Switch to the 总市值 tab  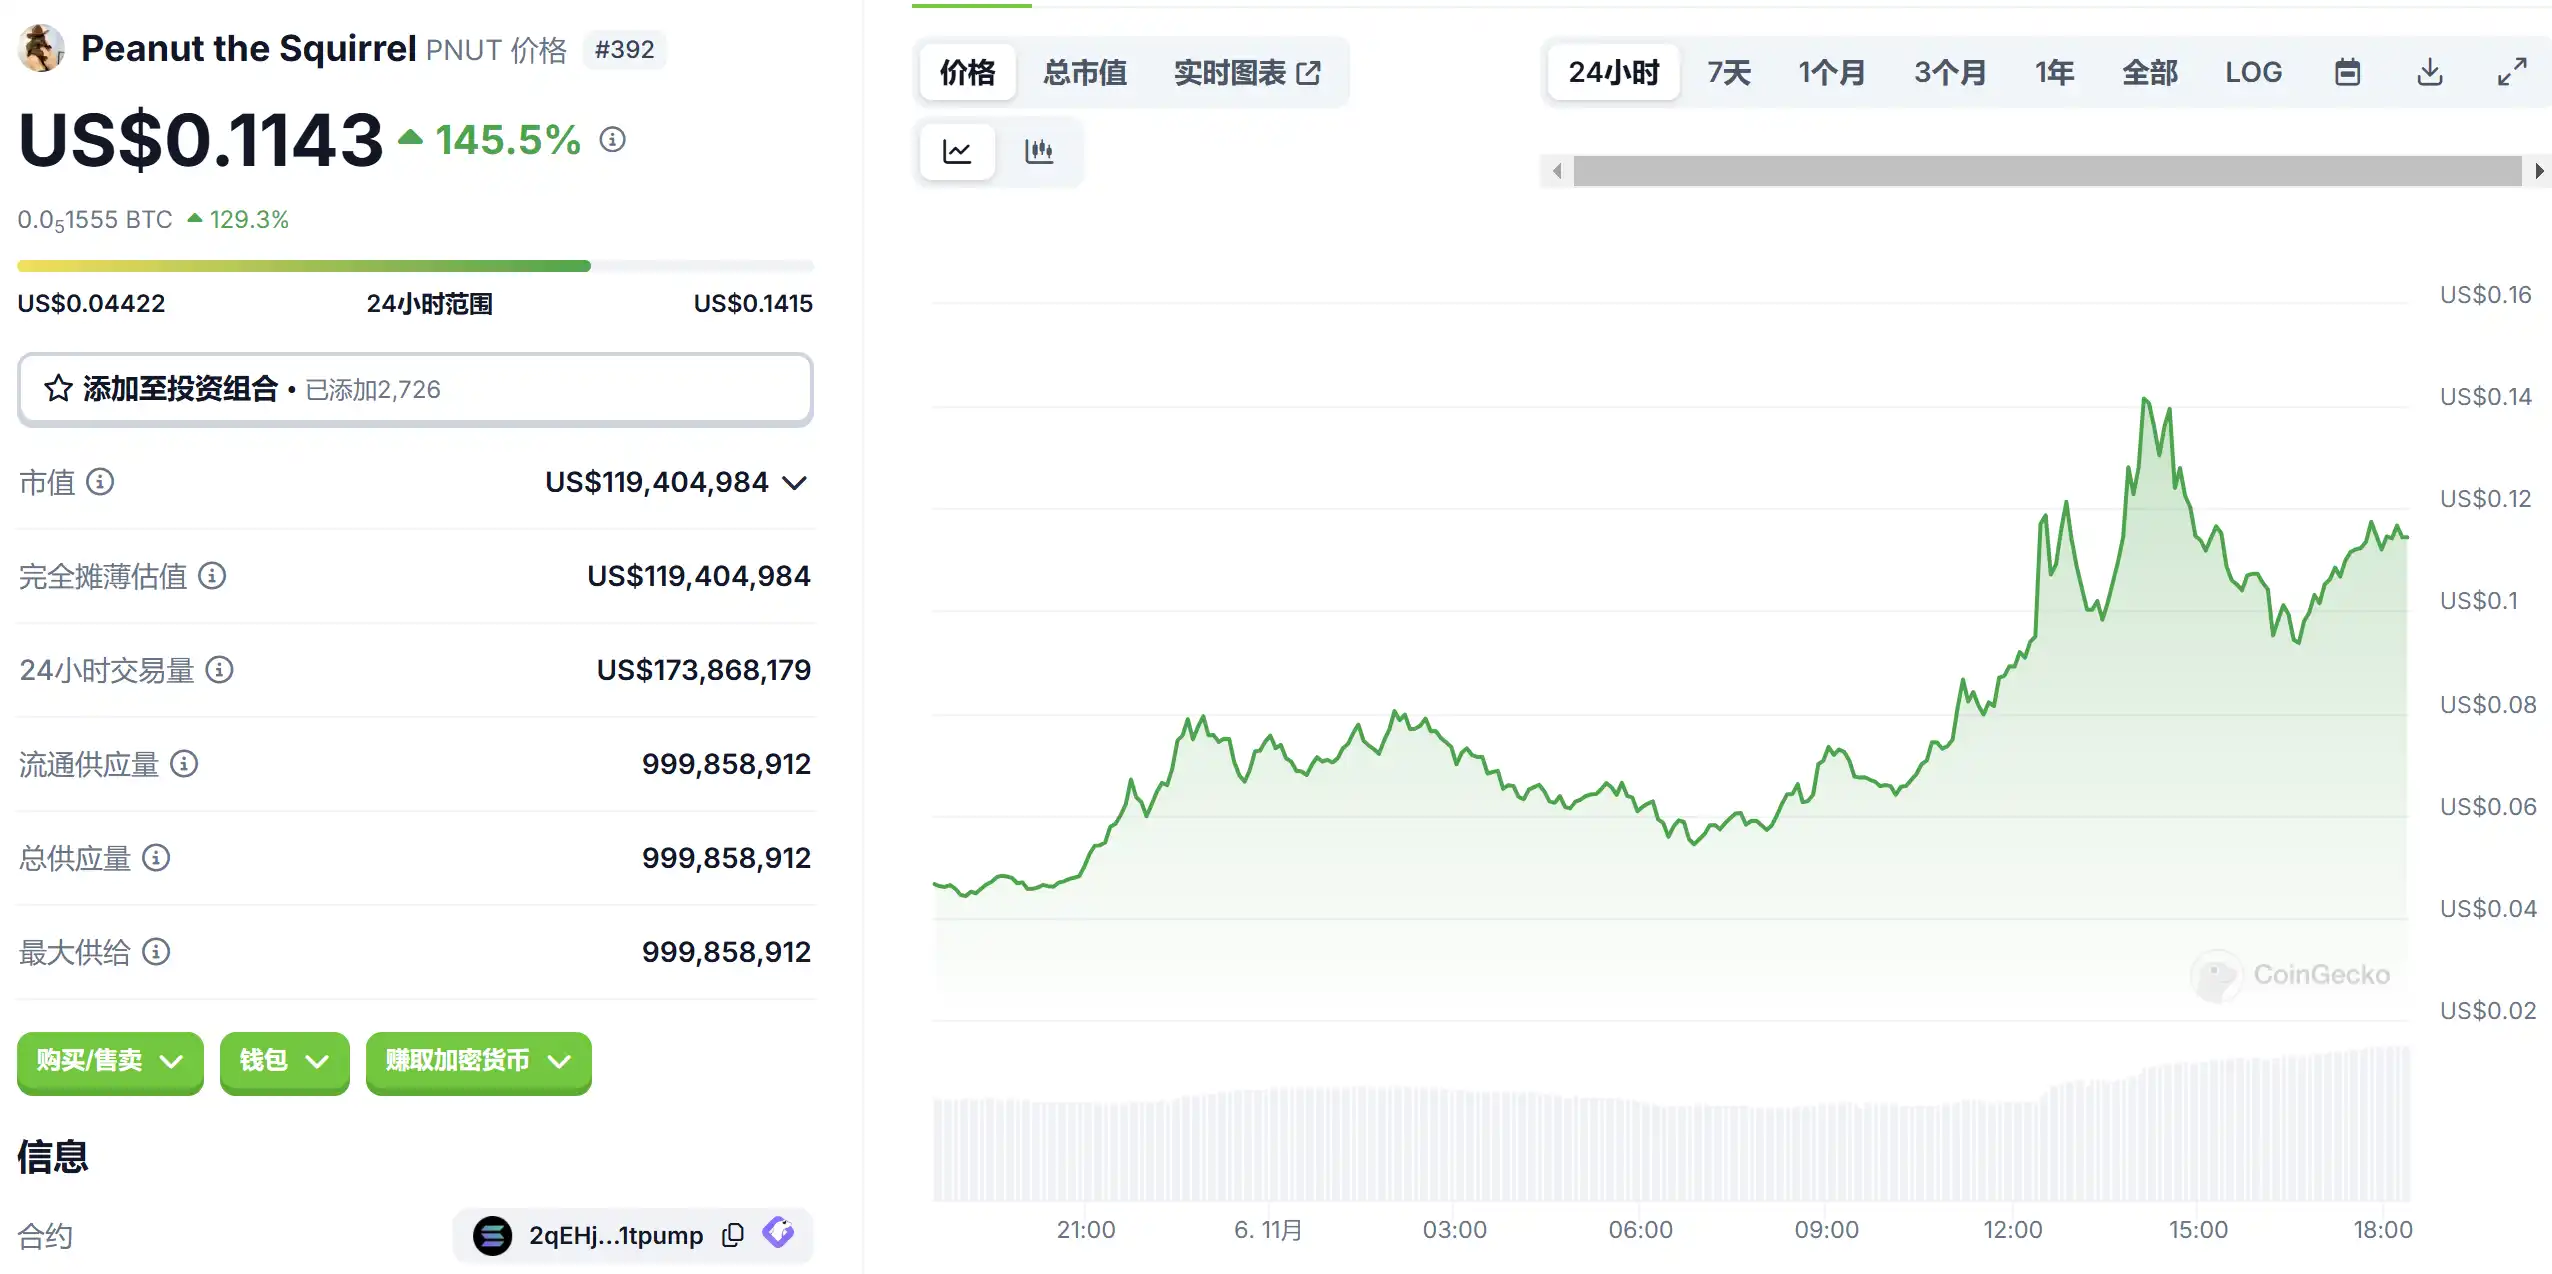pyautogui.click(x=1085, y=72)
